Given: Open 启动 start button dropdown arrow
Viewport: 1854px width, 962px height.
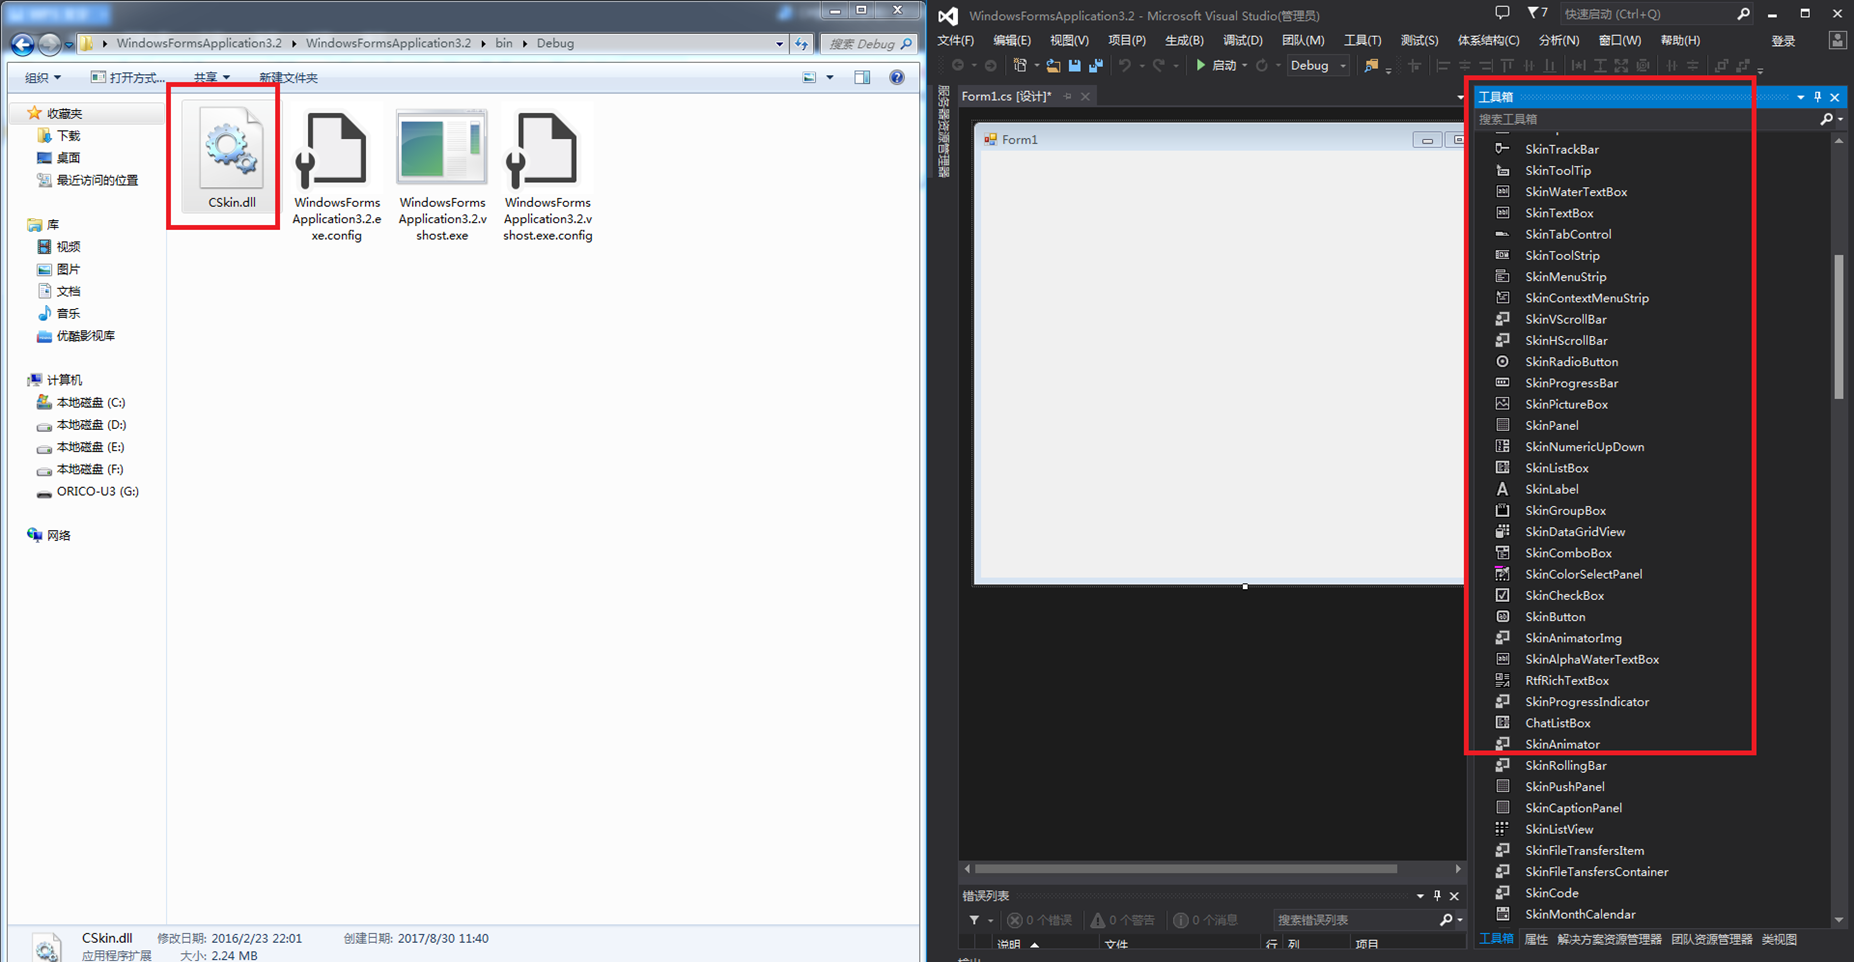Looking at the screenshot, I should (1244, 66).
